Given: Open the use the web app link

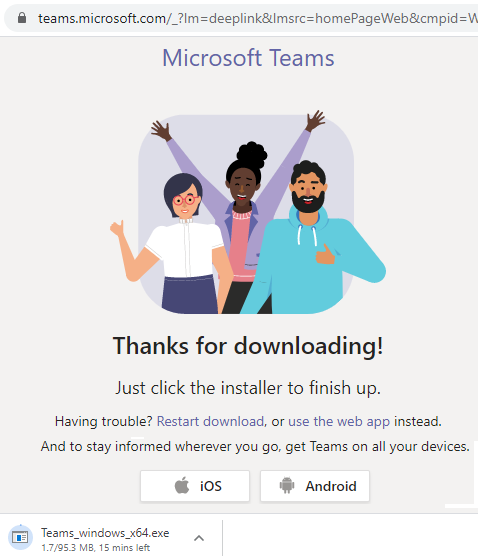Looking at the screenshot, I should [x=339, y=421].
